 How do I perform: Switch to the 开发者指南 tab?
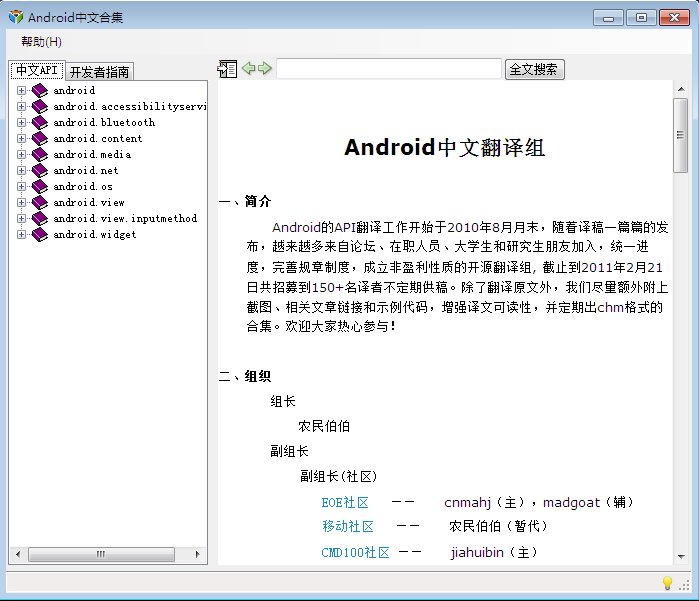99,72
